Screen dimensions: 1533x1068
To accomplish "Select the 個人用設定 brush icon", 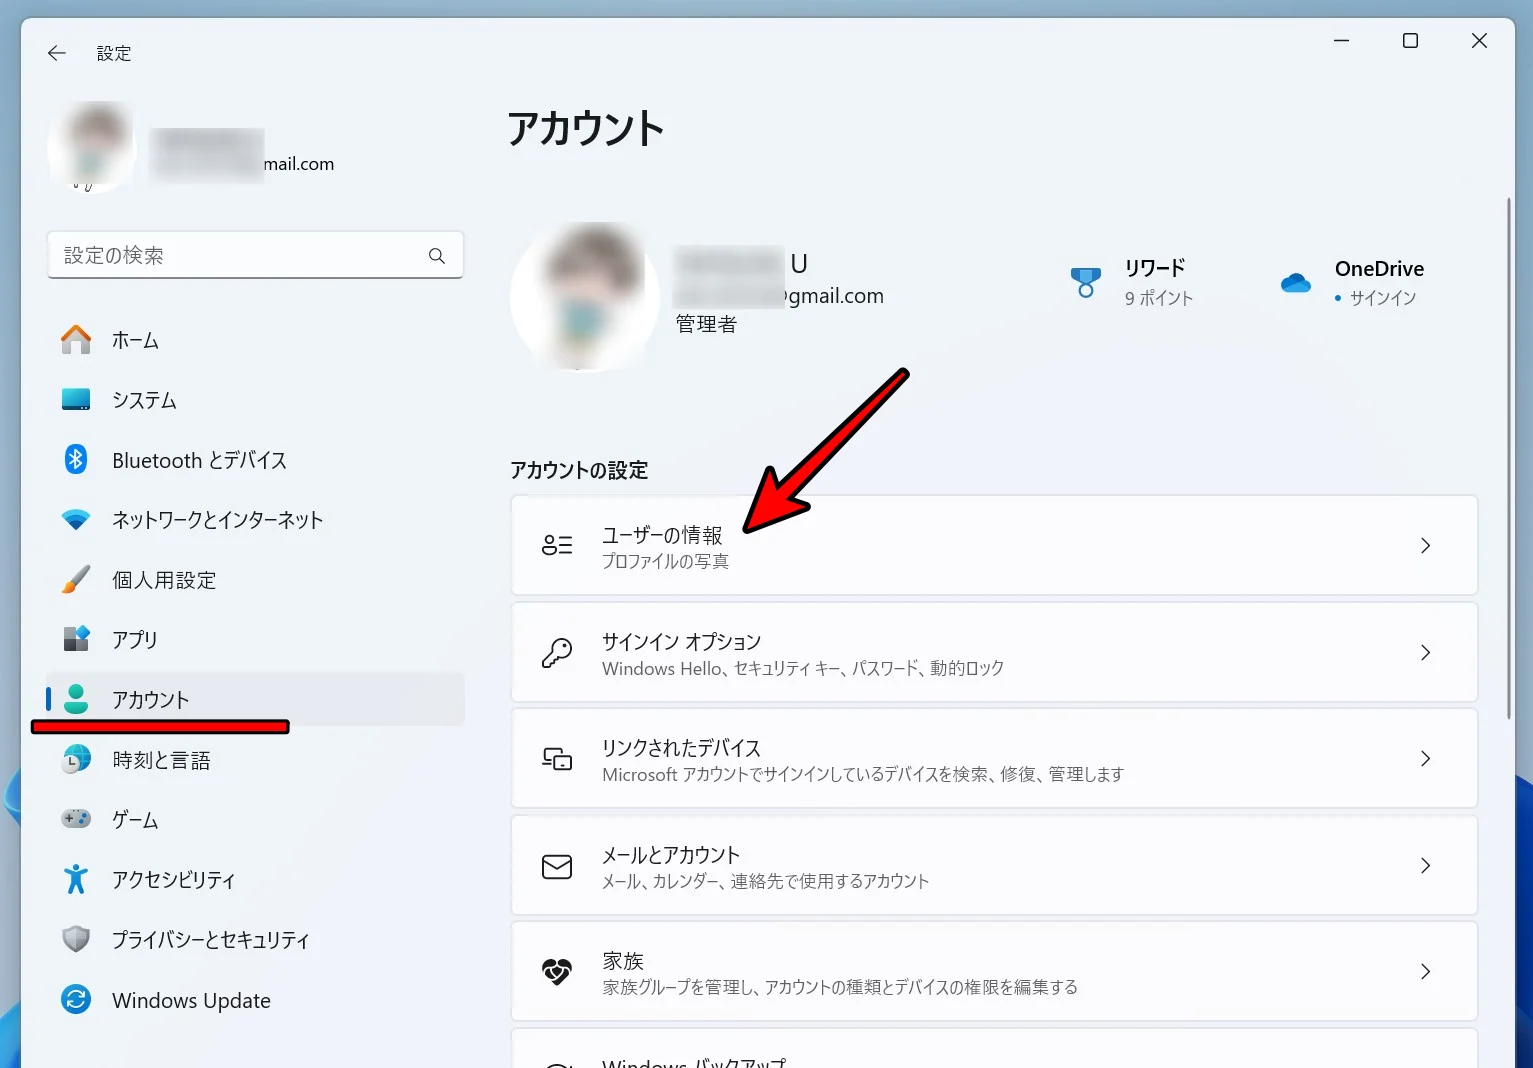I will (75, 579).
